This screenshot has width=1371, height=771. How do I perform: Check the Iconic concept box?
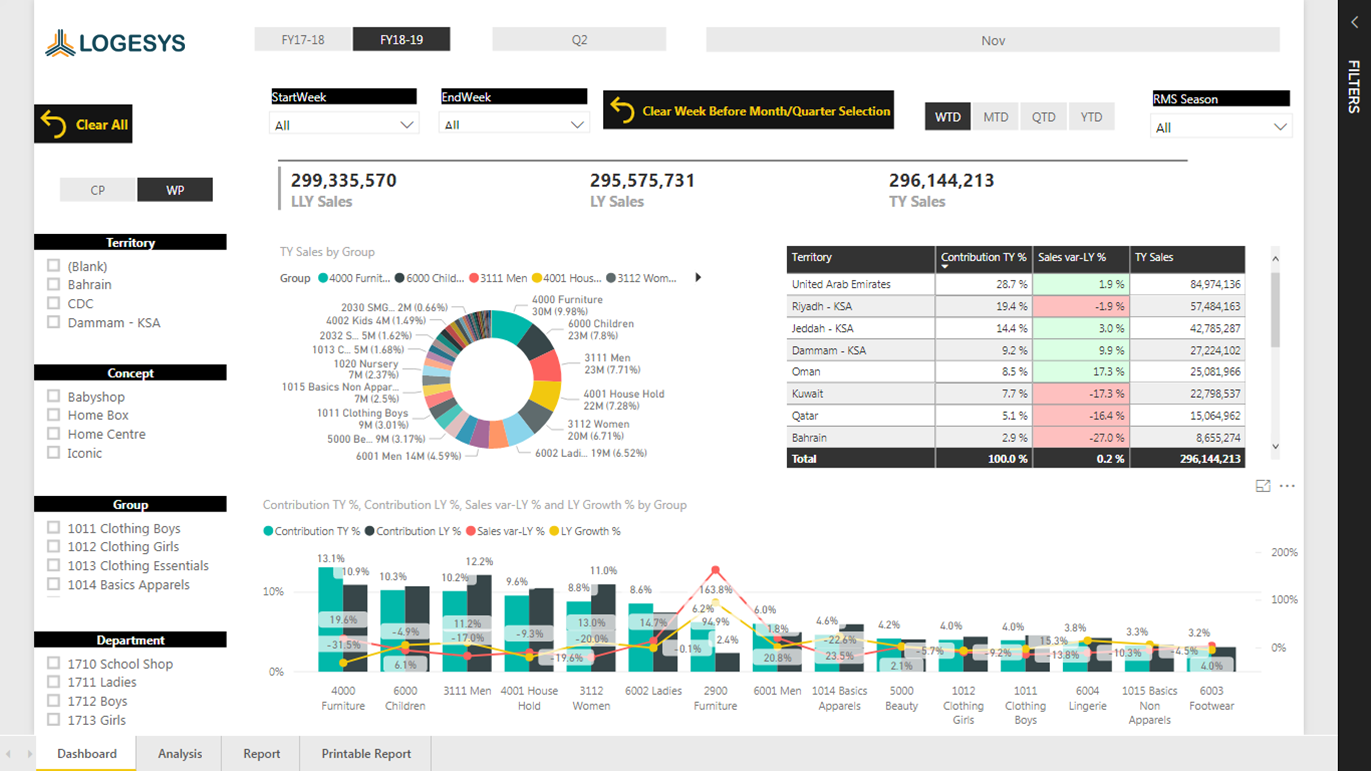click(x=53, y=453)
